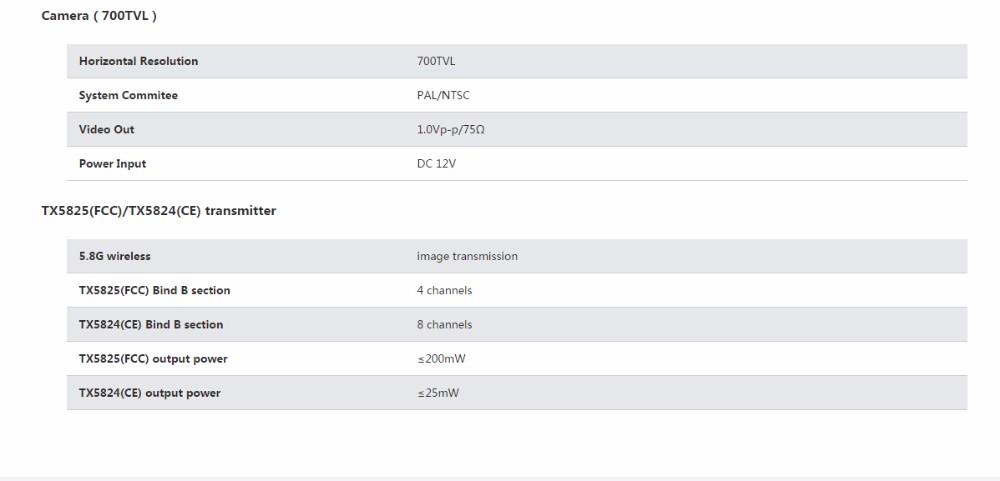Click the Horizontal Resolution row label

138,61
